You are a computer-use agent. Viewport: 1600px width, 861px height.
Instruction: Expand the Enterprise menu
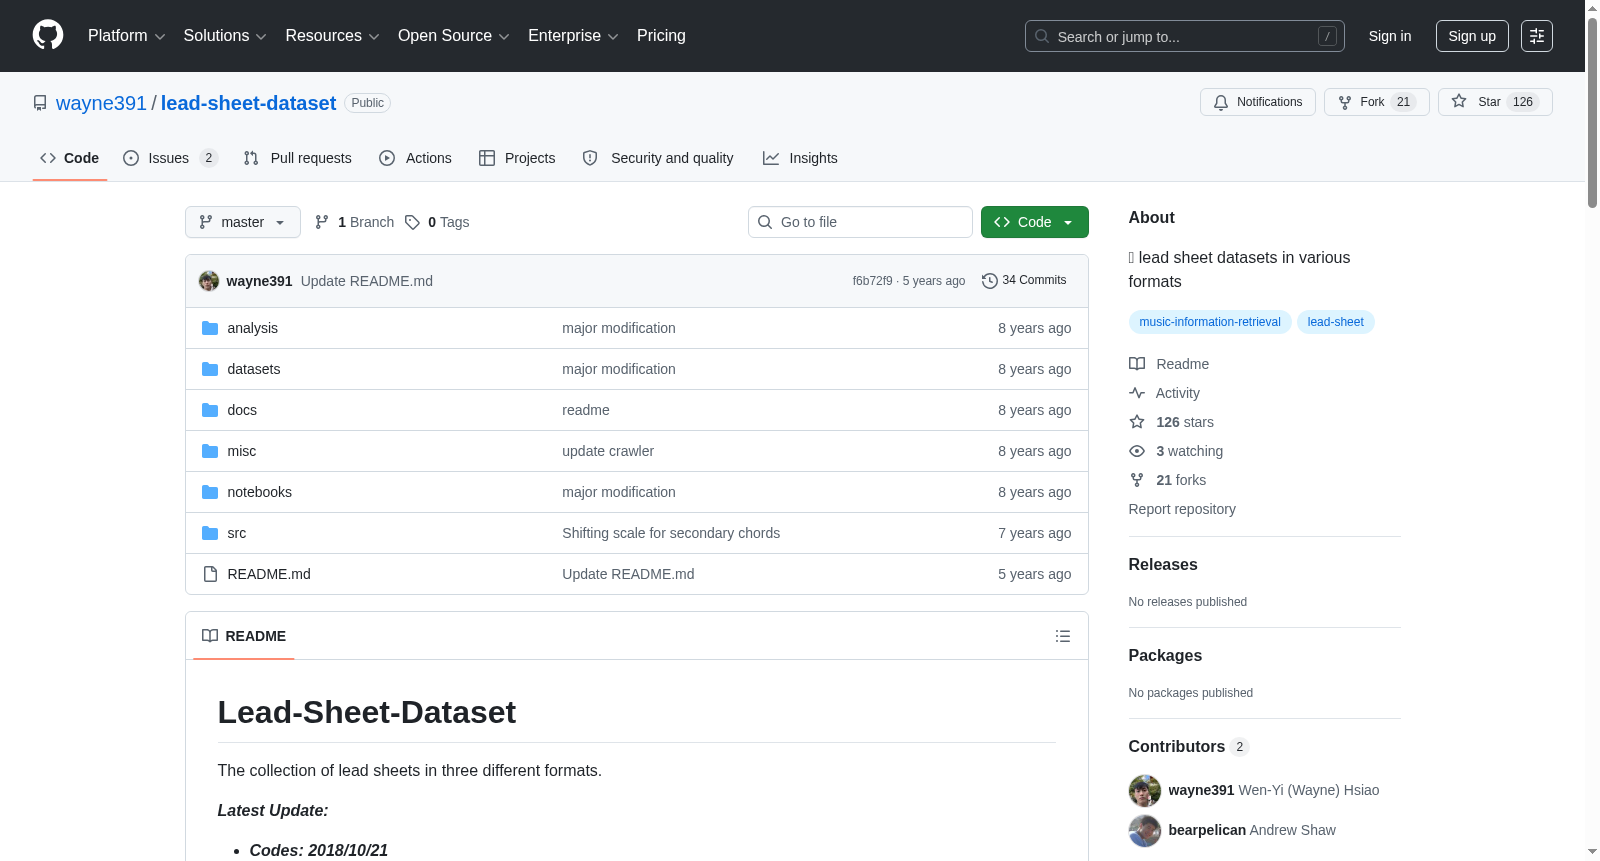[573, 36]
